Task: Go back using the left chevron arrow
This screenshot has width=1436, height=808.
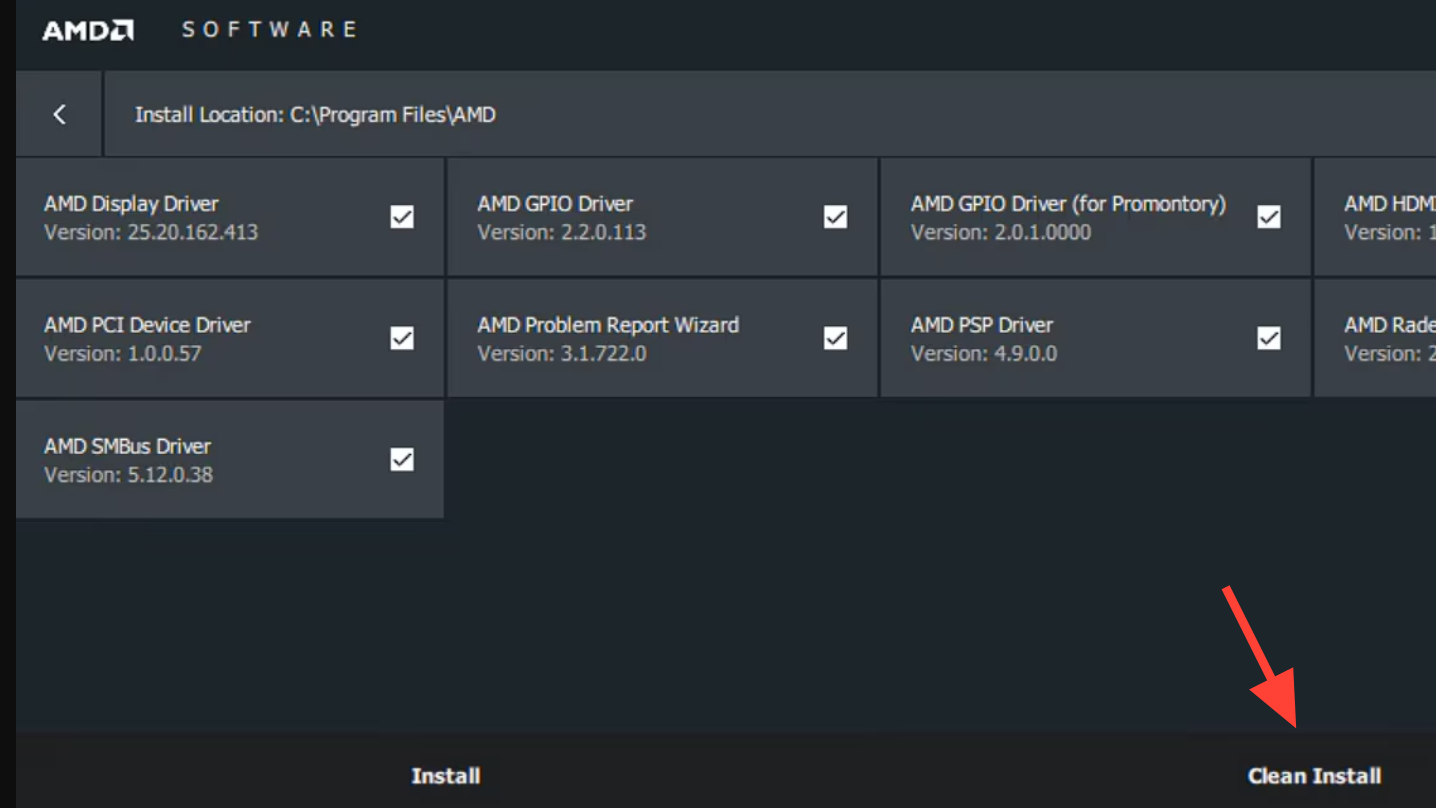Action: (x=59, y=115)
